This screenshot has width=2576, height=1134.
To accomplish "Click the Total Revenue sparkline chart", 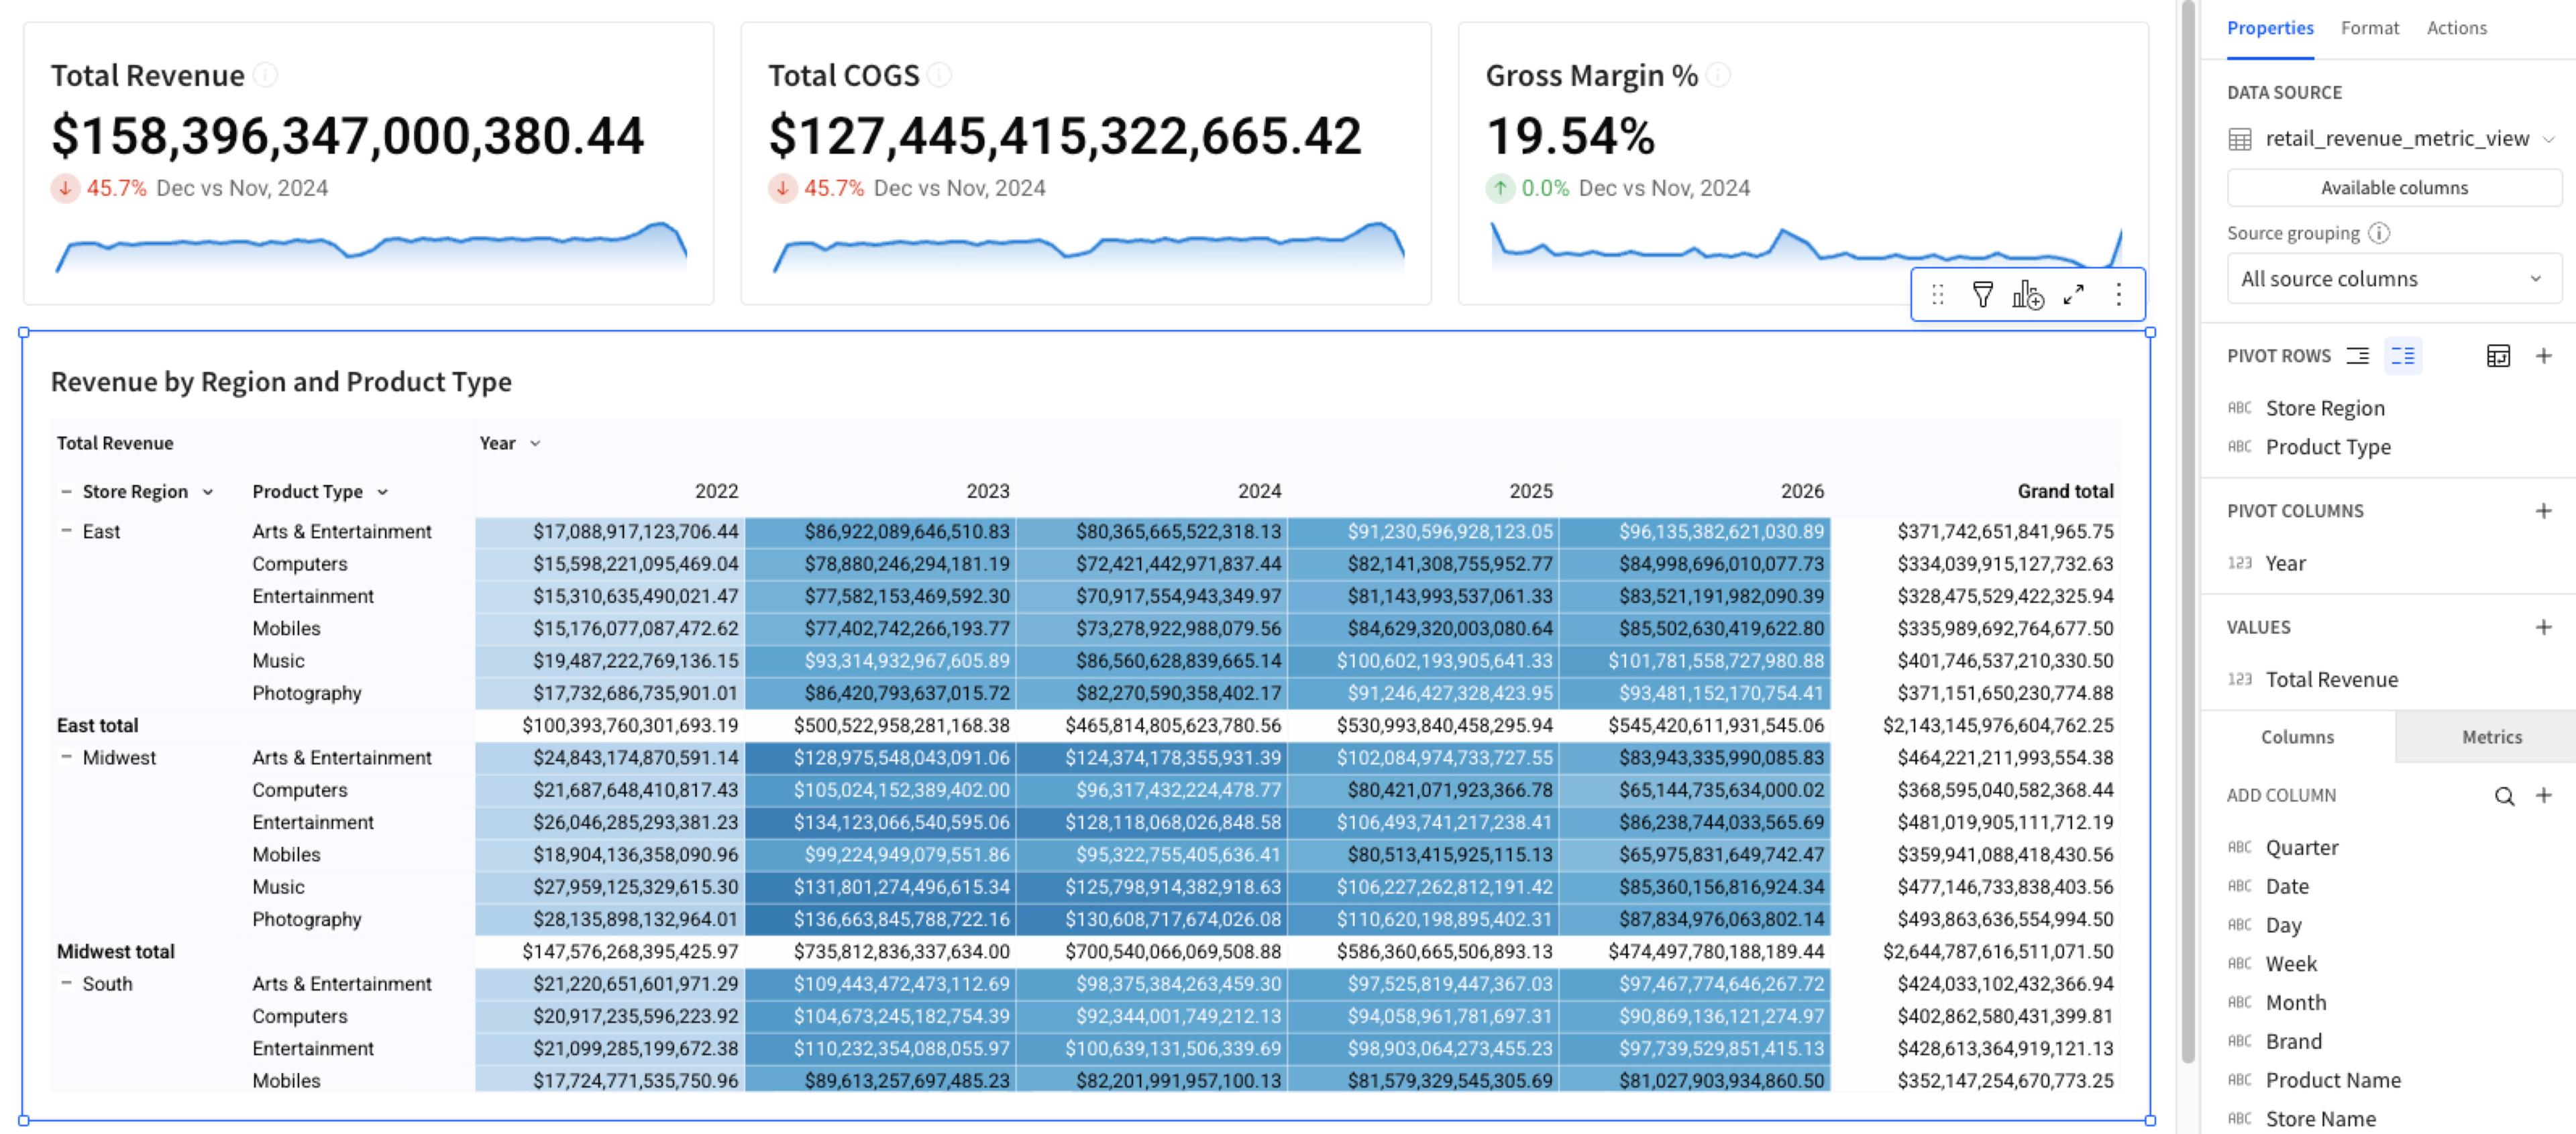I will click(370, 247).
